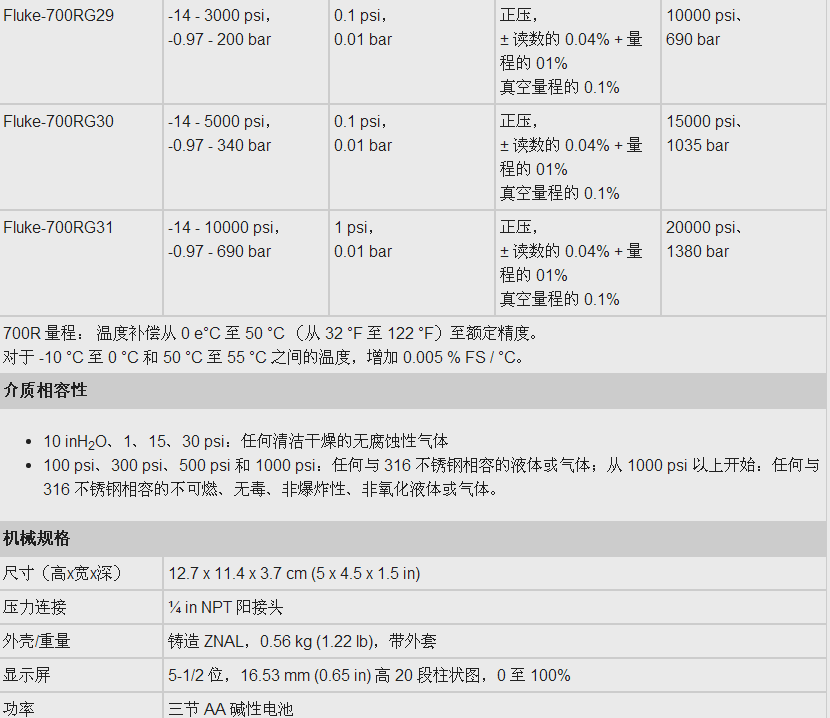Image resolution: width=830 pixels, height=718 pixels.
Task: Click the 铸造 ZNAL weight value
Action: pos(302,642)
